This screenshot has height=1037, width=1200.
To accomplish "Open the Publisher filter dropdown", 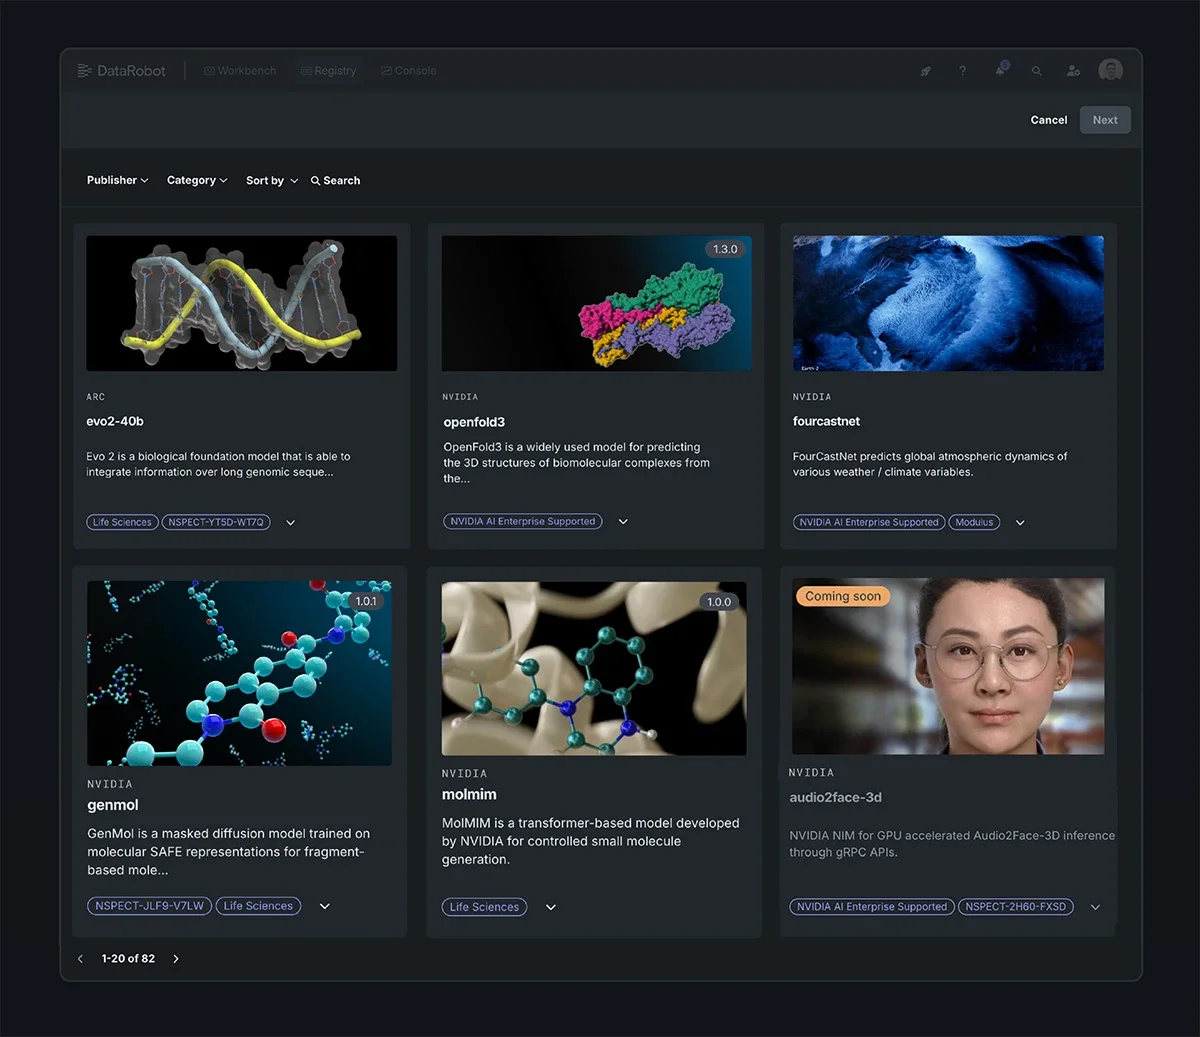I will pos(117,180).
